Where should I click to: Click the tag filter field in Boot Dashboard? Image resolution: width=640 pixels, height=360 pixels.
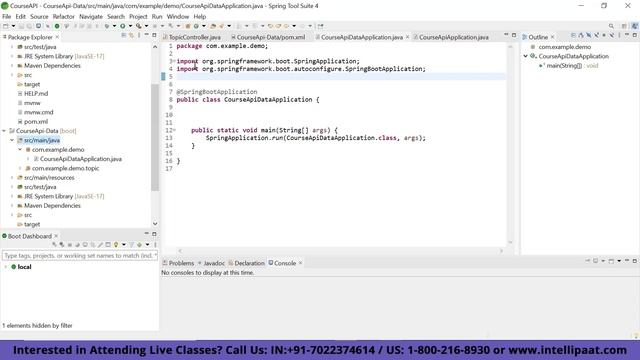[80, 256]
